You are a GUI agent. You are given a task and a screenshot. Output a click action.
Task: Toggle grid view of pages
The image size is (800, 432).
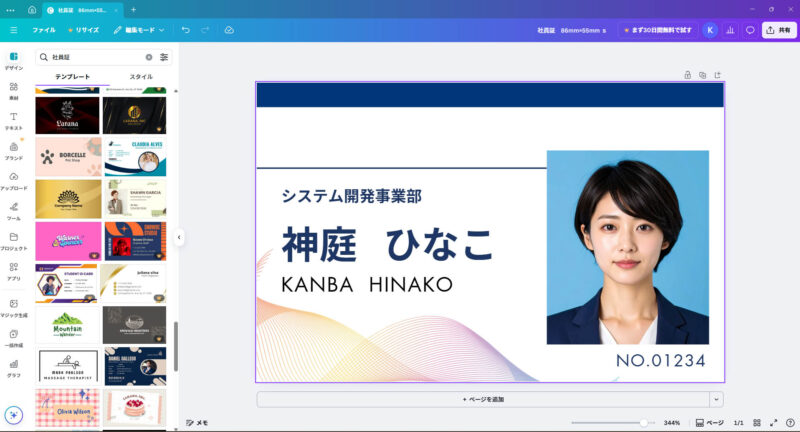pos(757,423)
